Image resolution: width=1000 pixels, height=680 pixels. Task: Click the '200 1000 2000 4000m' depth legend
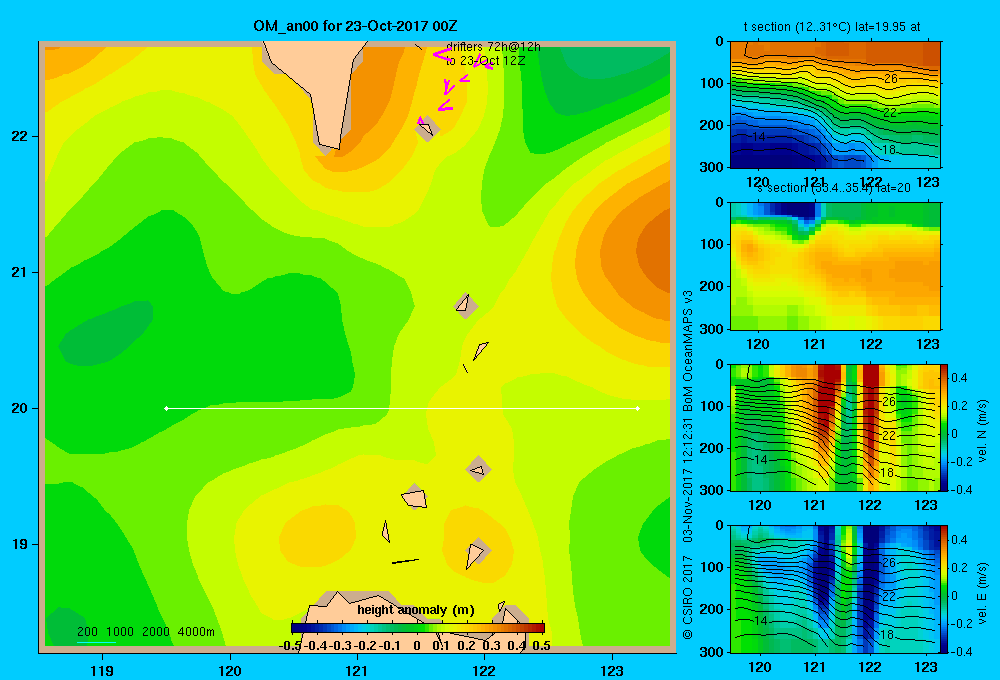(145, 632)
